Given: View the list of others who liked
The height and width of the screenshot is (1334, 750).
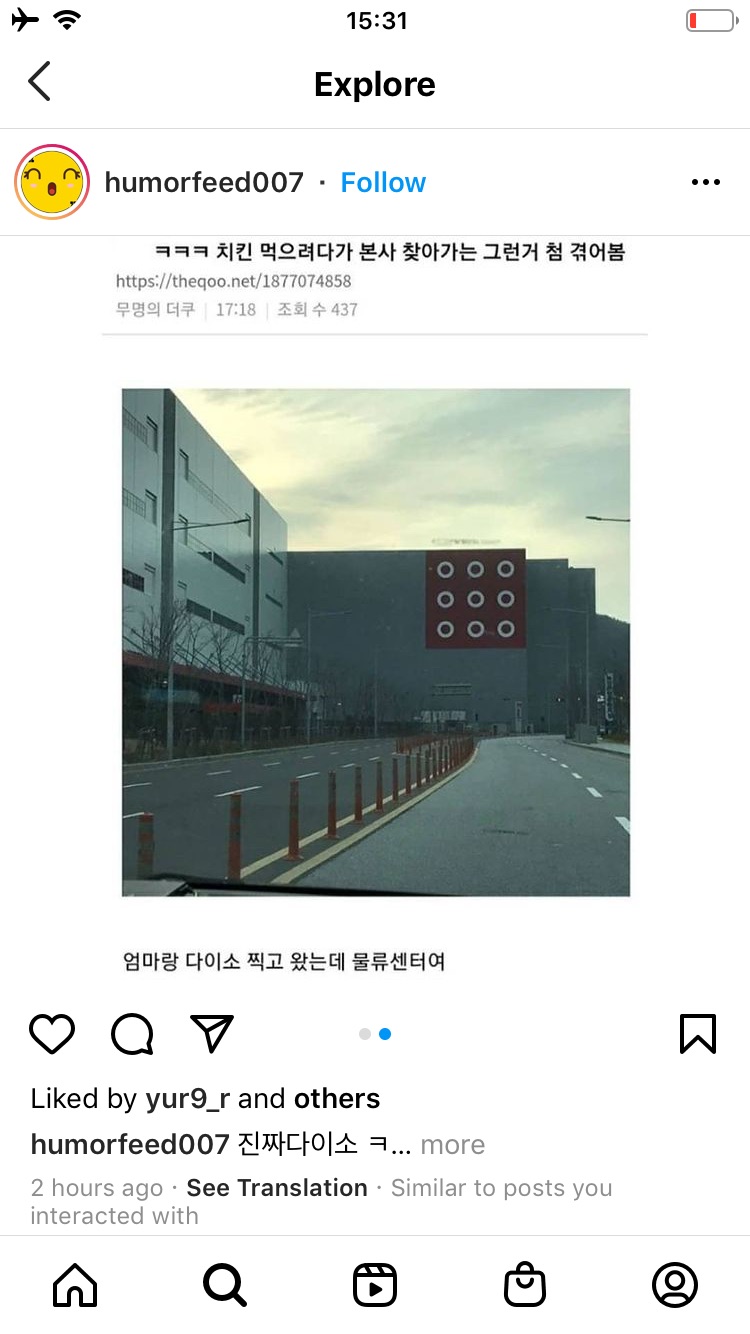Looking at the screenshot, I should [x=337, y=1099].
